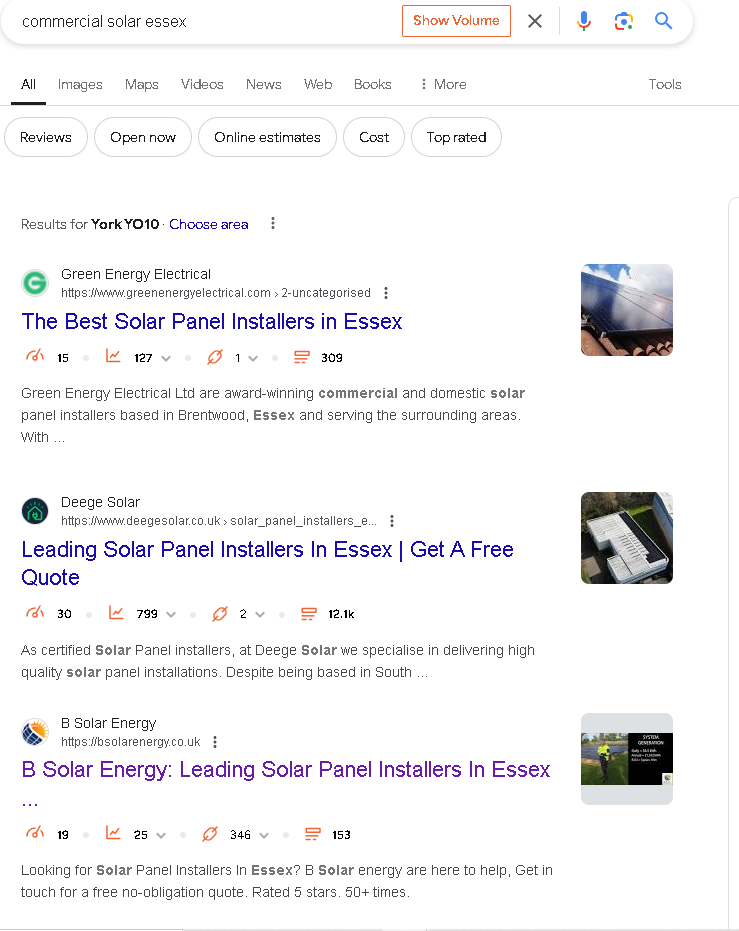This screenshot has height=931, width=739.
Task: Open the More search categories menu
Action: (442, 84)
